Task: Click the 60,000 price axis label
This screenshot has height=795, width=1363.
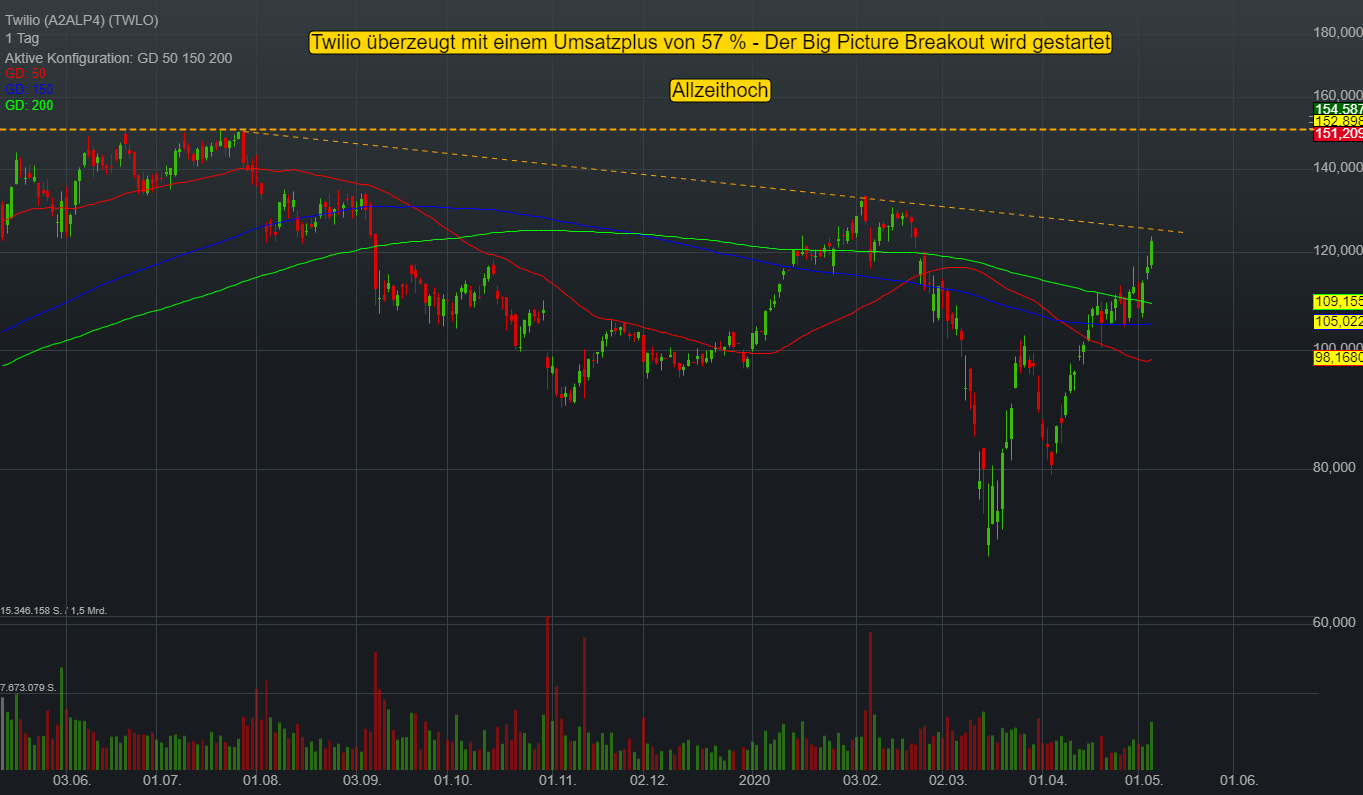Action: 1336,621
